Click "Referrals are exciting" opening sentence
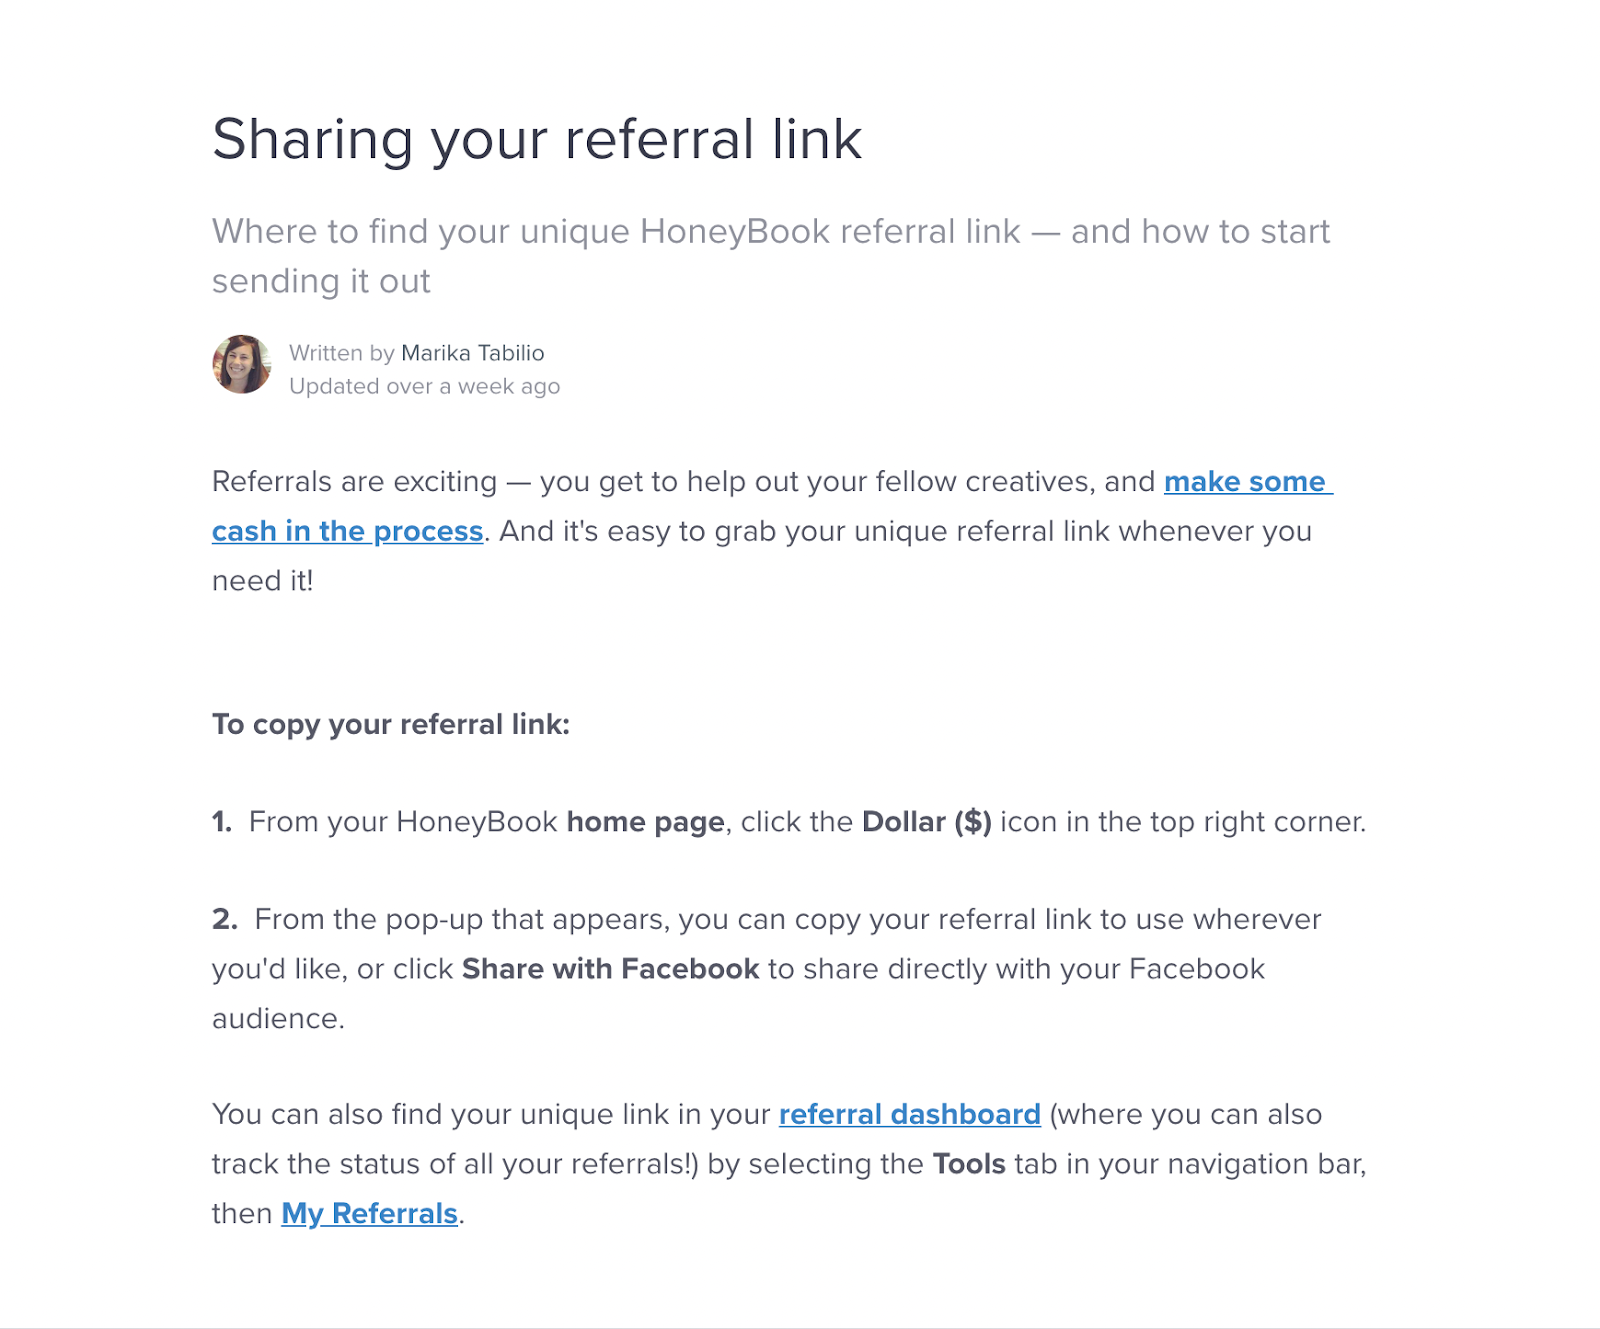This screenshot has height=1329, width=1600. click(354, 482)
